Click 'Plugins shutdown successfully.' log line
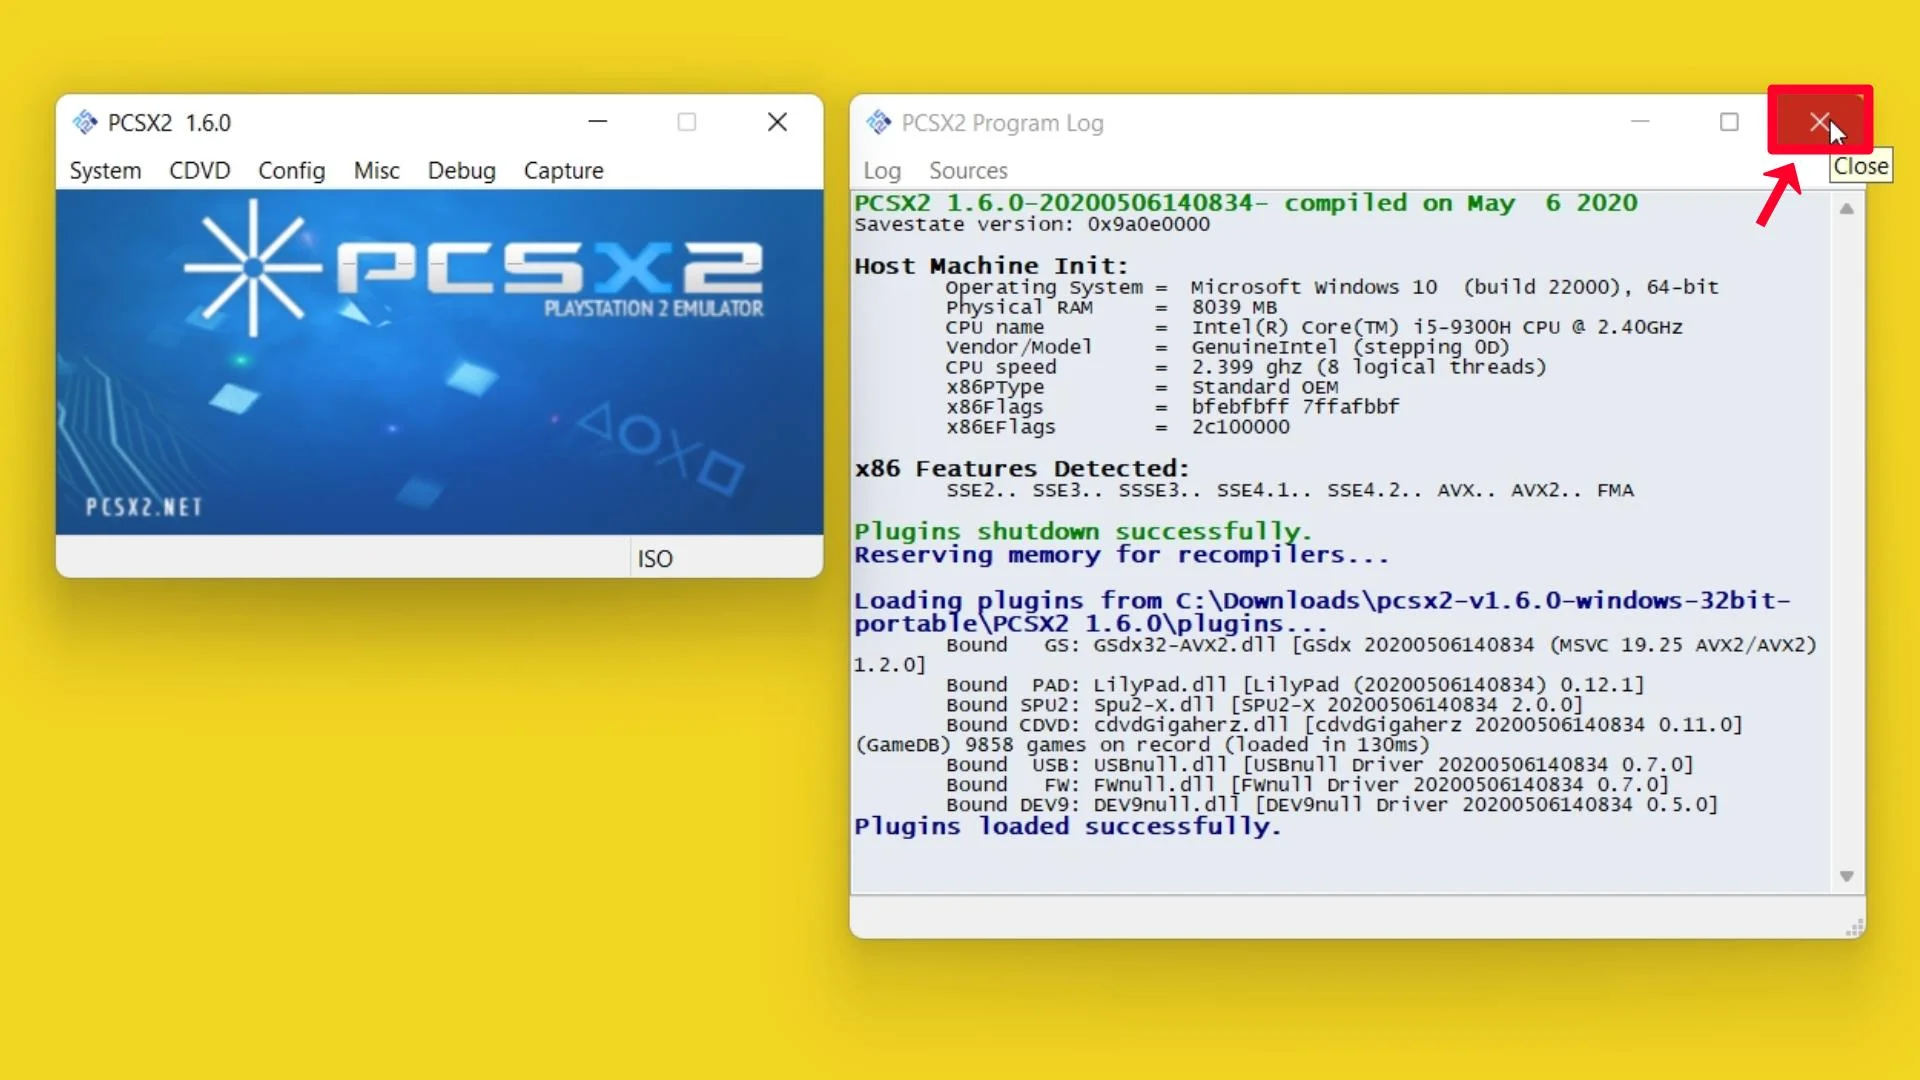 [x=1082, y=531]
